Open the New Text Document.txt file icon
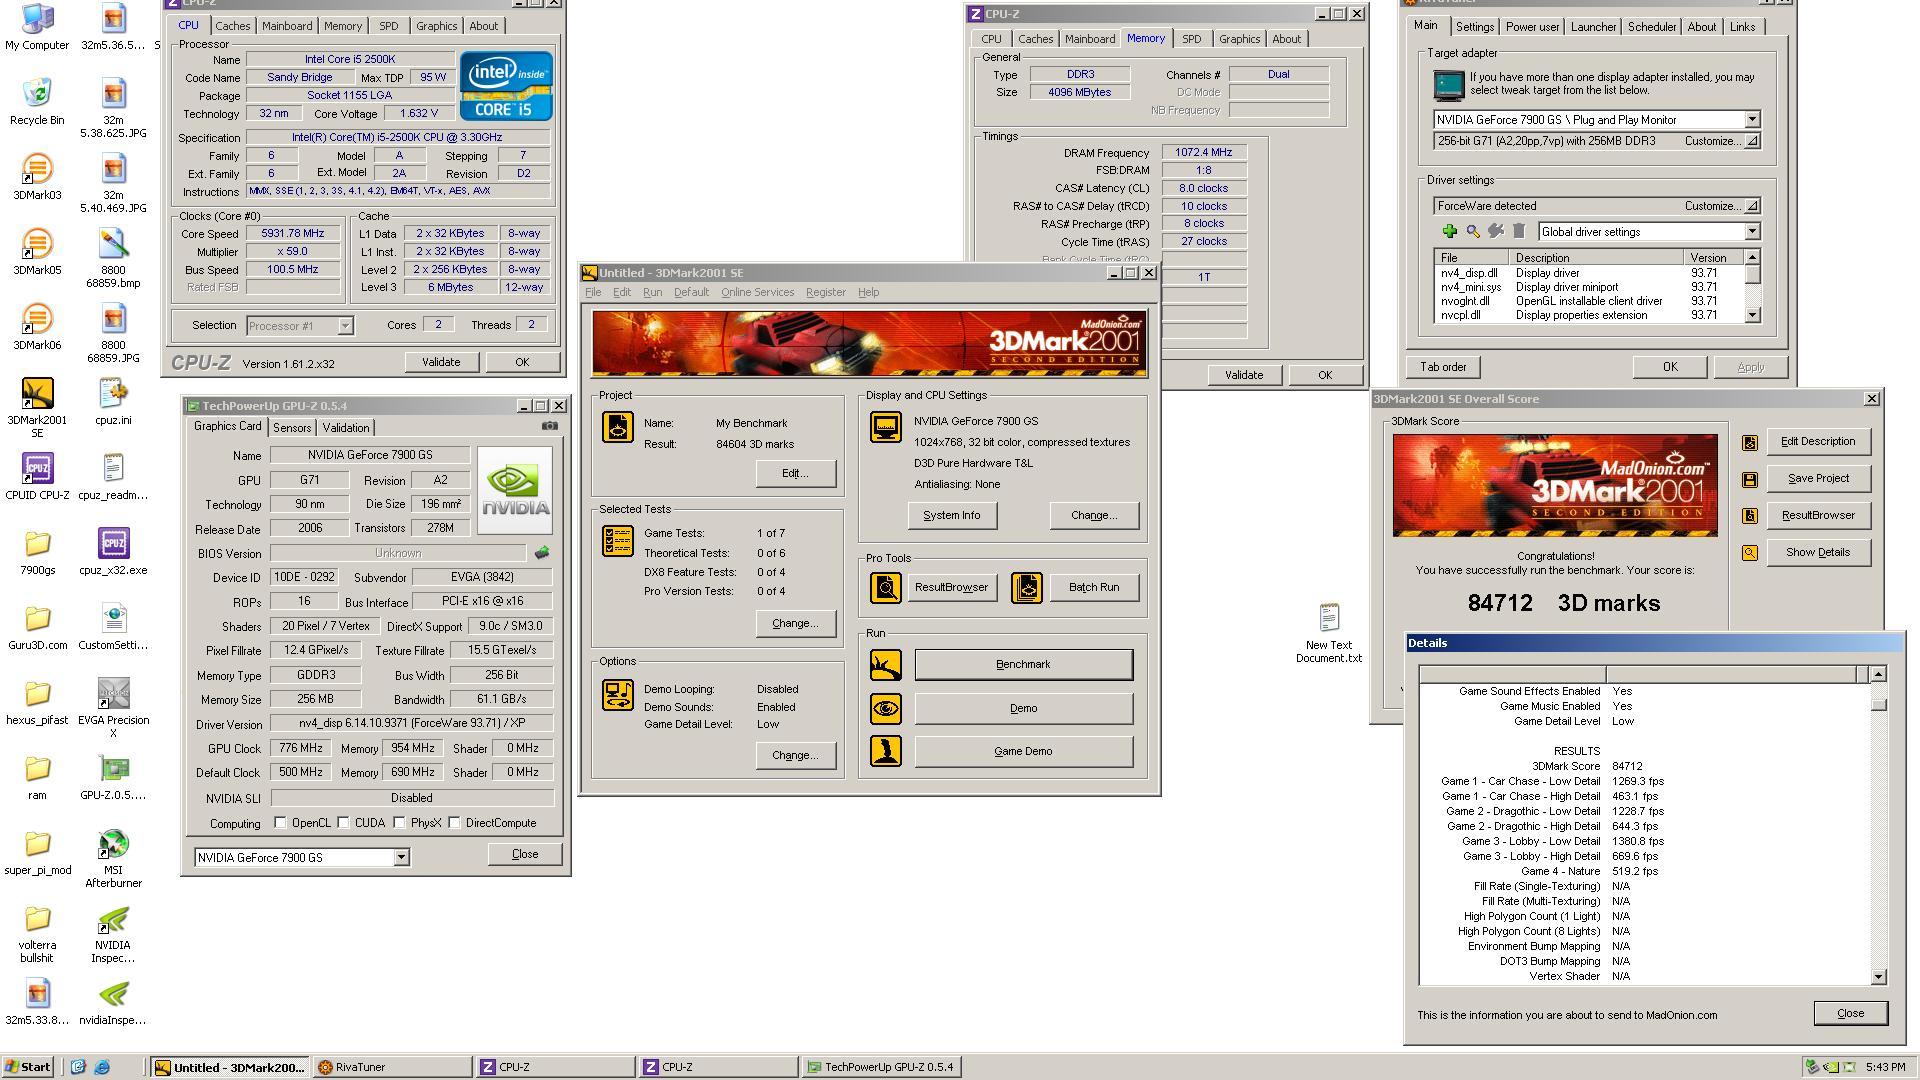 1328,617
